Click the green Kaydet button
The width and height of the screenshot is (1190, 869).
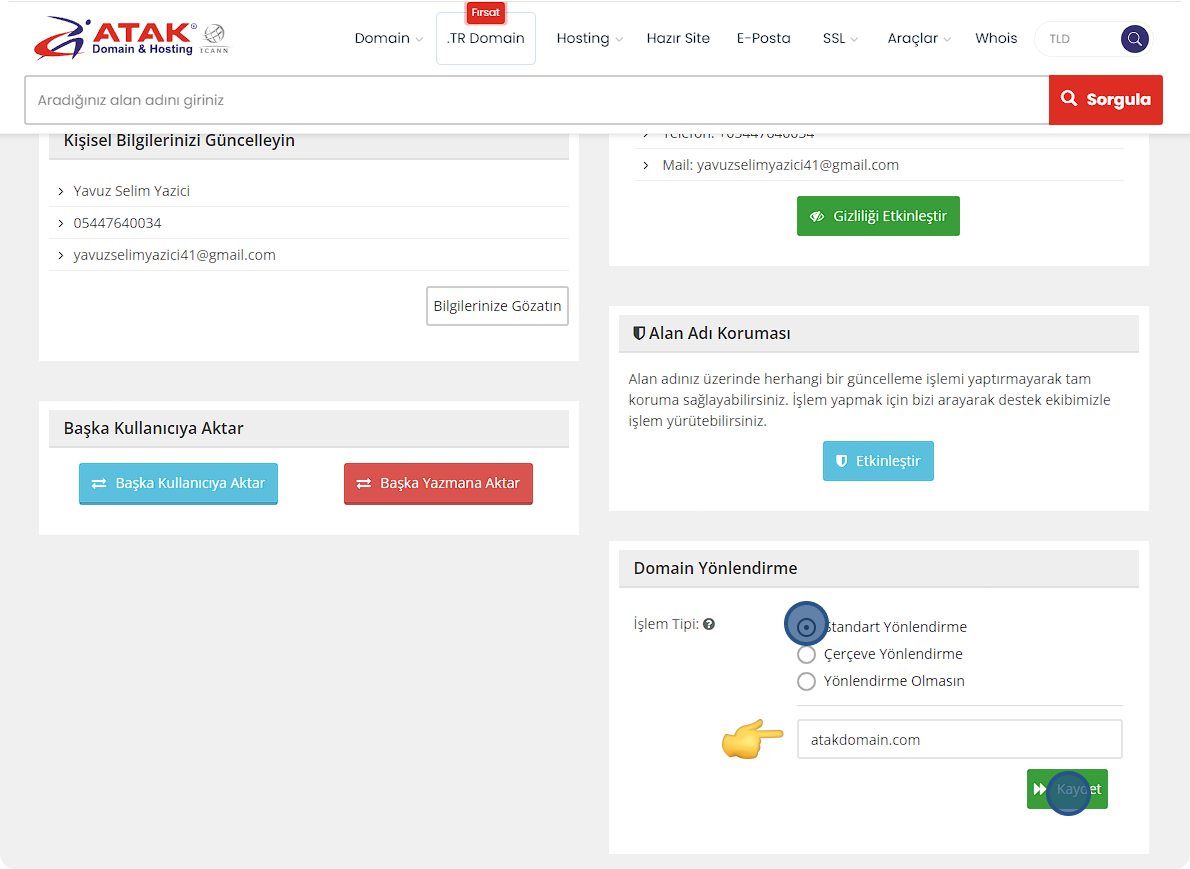tap(1067, 789)
